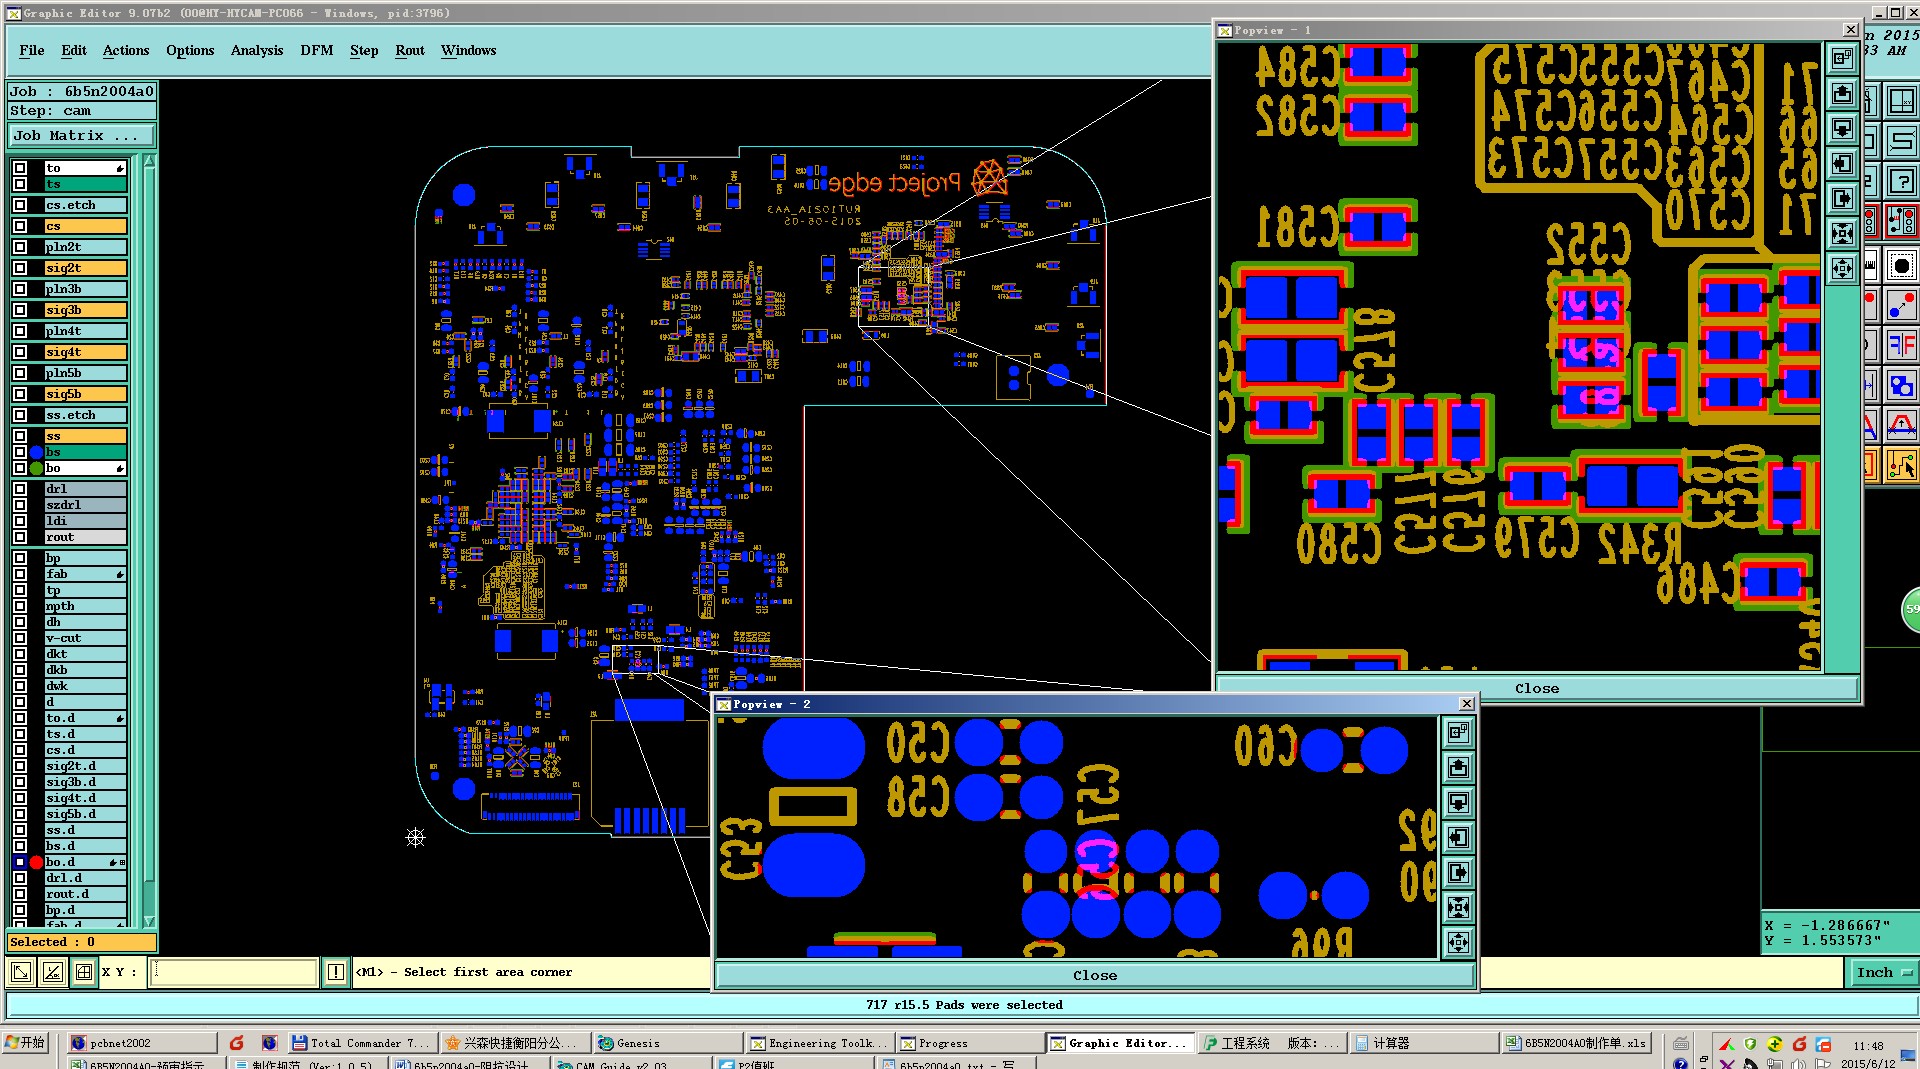Click the diagonal resize arrow icon beside XY field

tap(21, 971)
